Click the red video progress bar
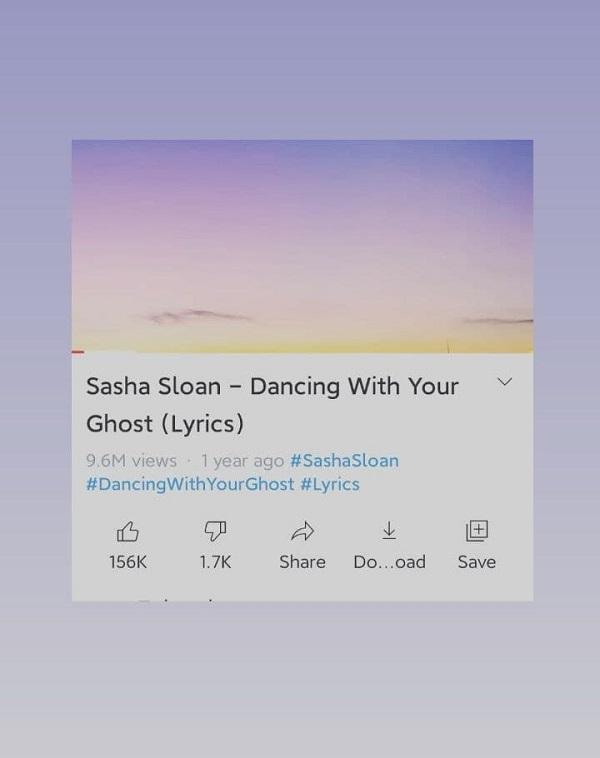 pos(78,352)
